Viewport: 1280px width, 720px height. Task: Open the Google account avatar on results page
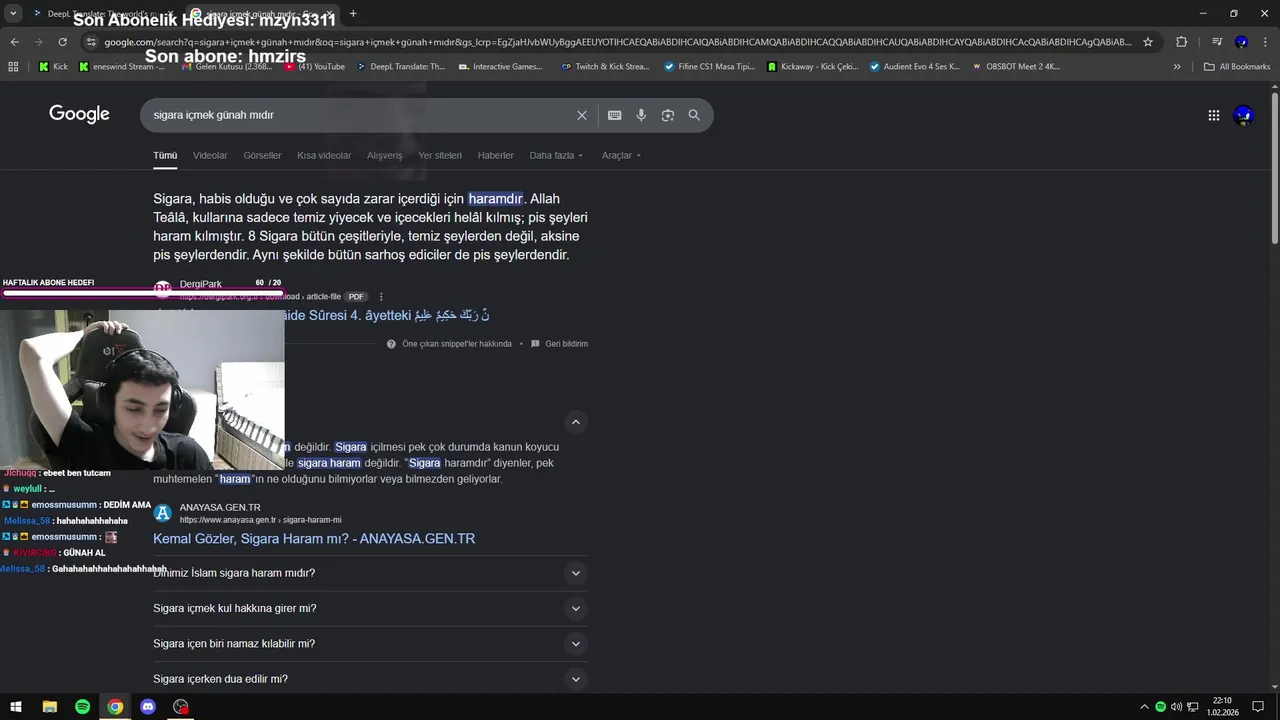click(1243, 115)
